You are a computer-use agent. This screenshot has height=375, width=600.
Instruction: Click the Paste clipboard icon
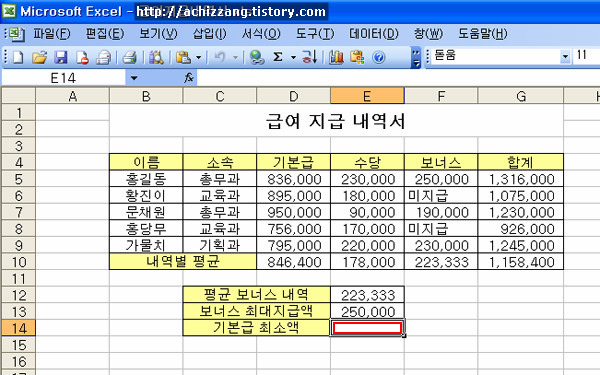[184, 57]
